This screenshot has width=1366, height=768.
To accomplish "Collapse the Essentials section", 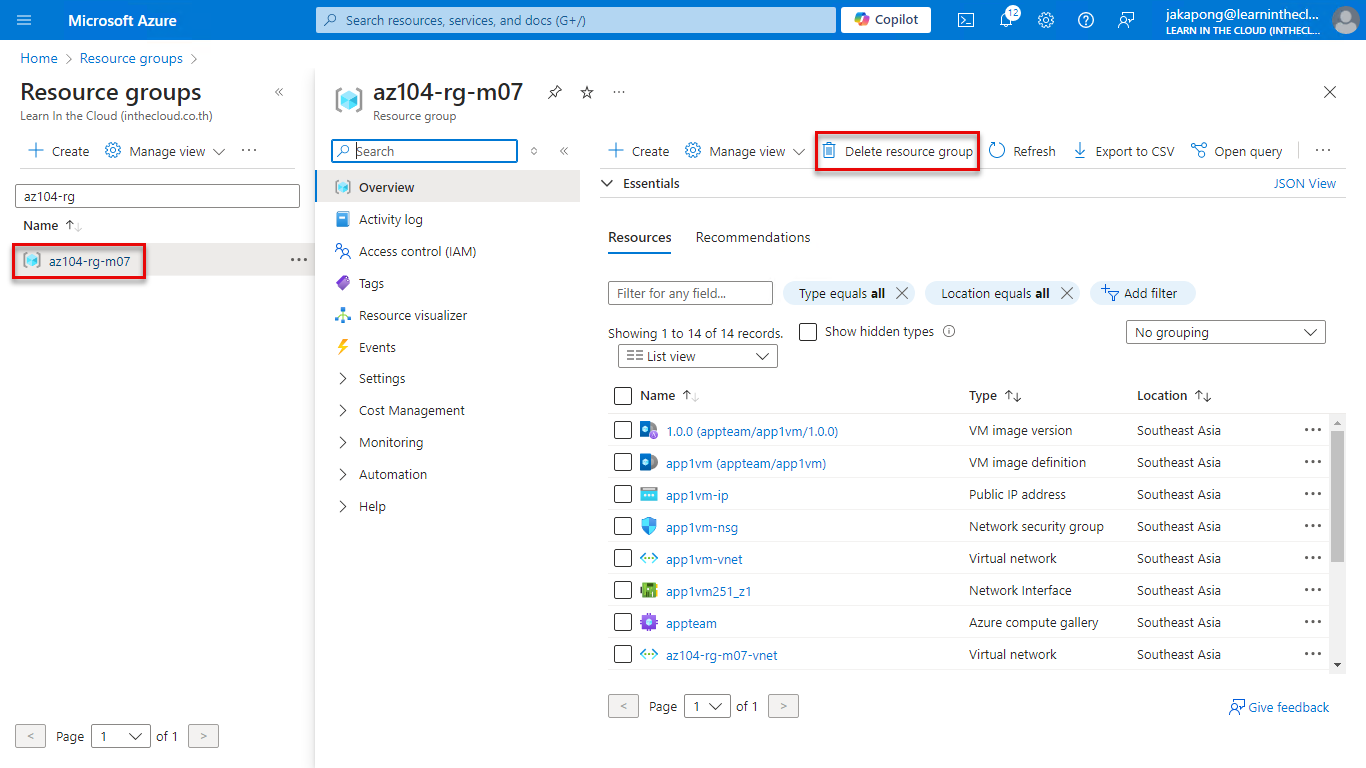I will pyautogui.click(x=607, y=183).
